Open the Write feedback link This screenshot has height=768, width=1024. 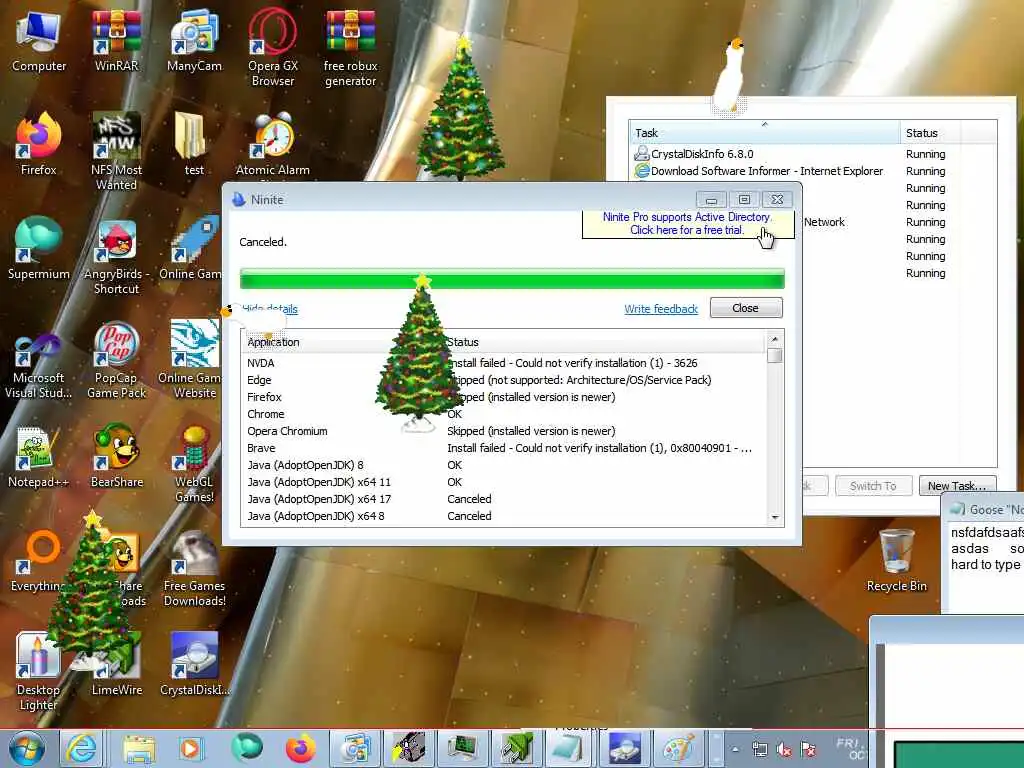click(661, 309)
